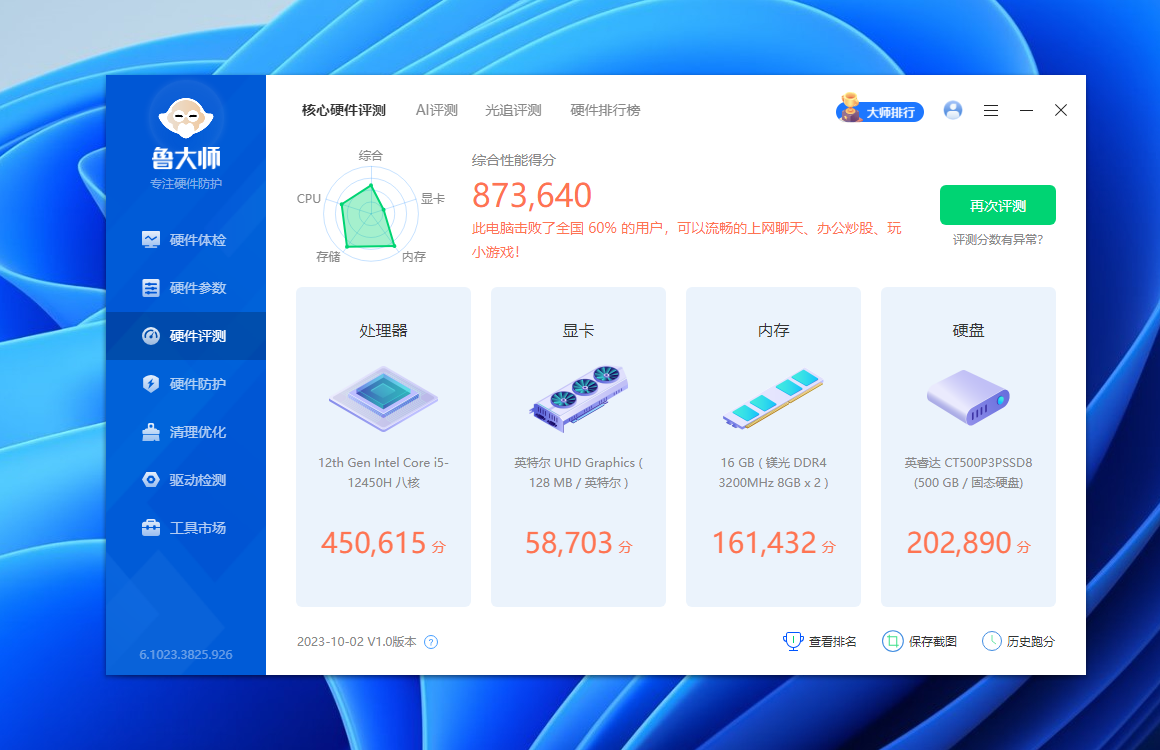
Task: Click the disk score 202,890
Action: click(x=959, y=543)
